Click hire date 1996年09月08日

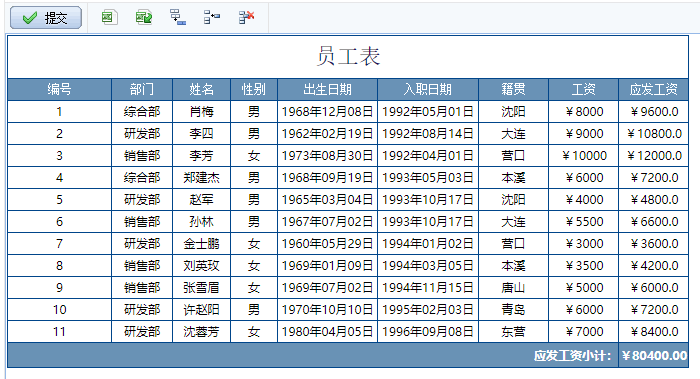pos(428,332)
